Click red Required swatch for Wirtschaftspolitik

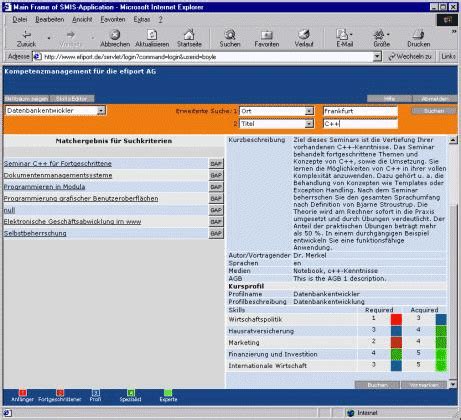tap(396, 319)
